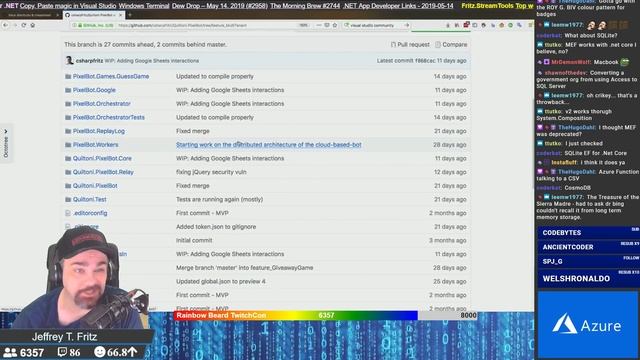Click the Pull request icon
640x360 pixels.
click(x=393, y=44)
